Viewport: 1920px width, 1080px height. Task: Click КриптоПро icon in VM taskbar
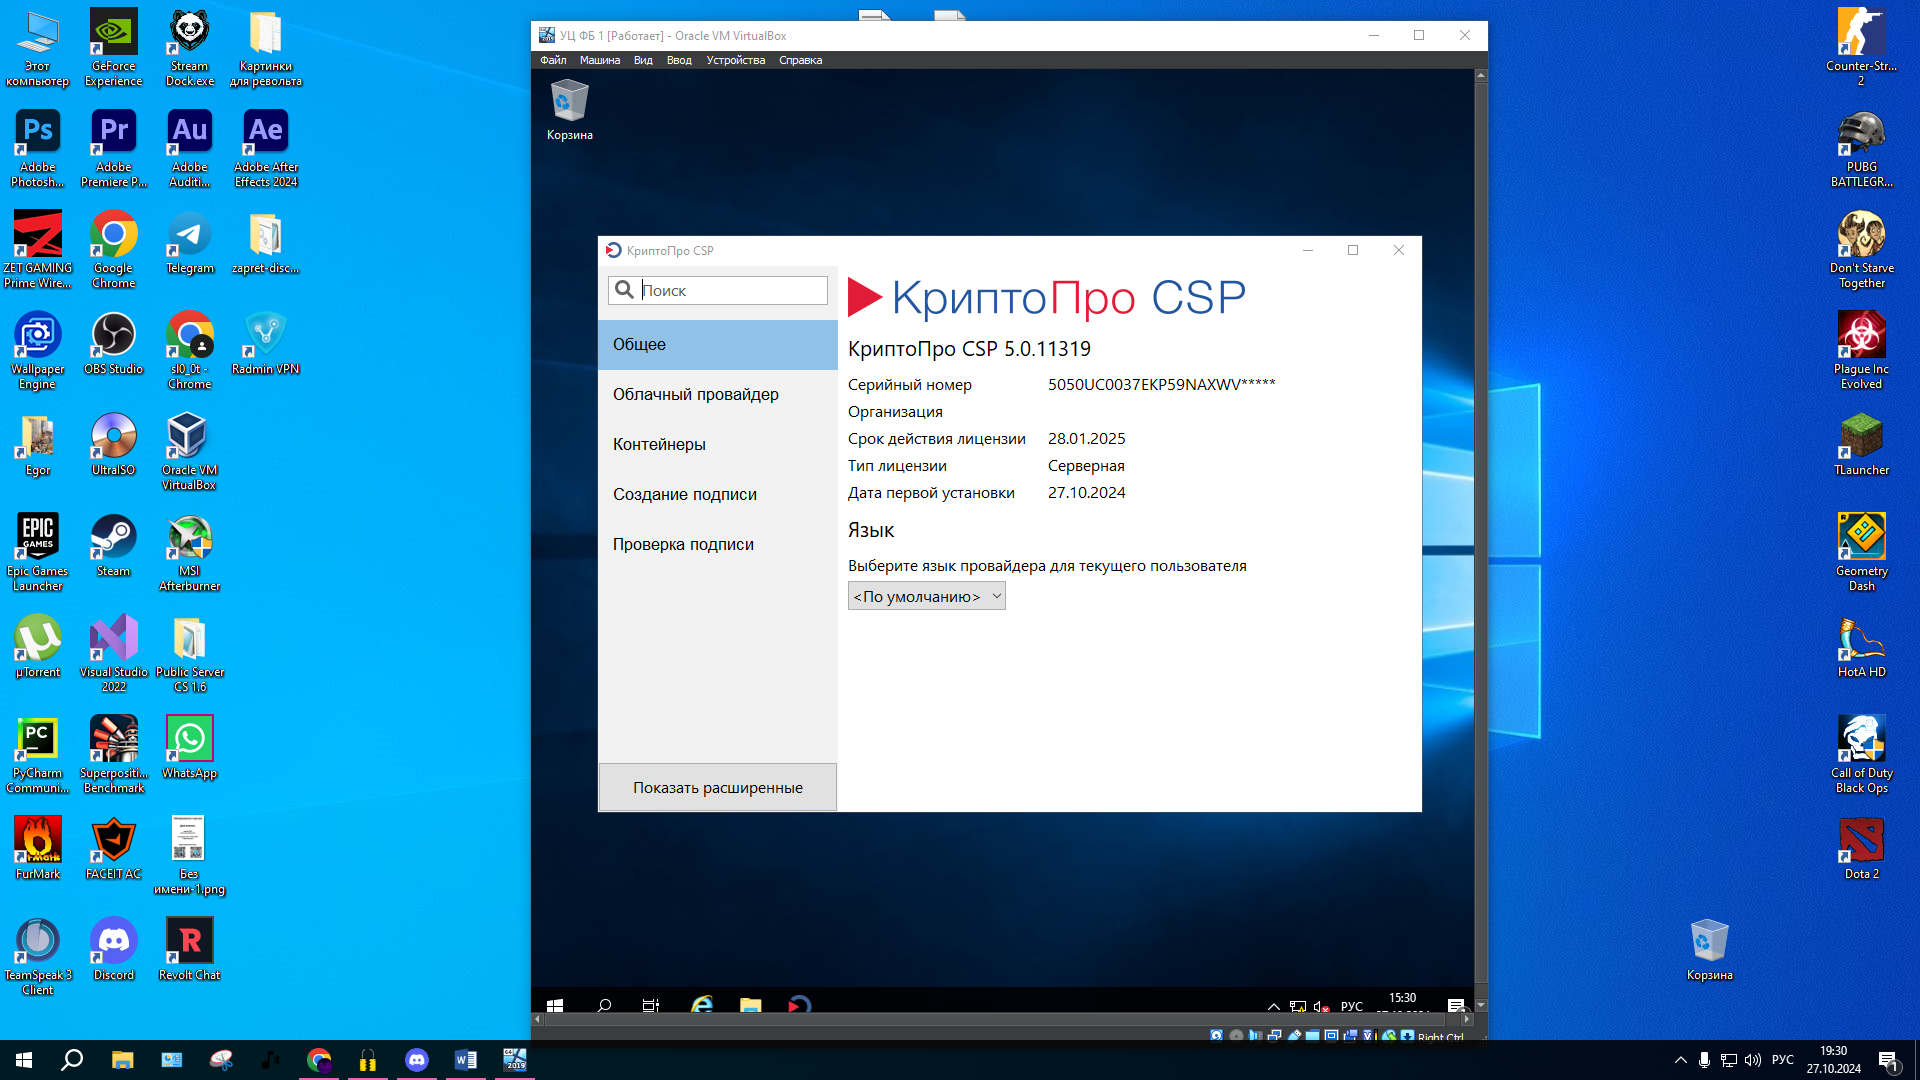799,1005
